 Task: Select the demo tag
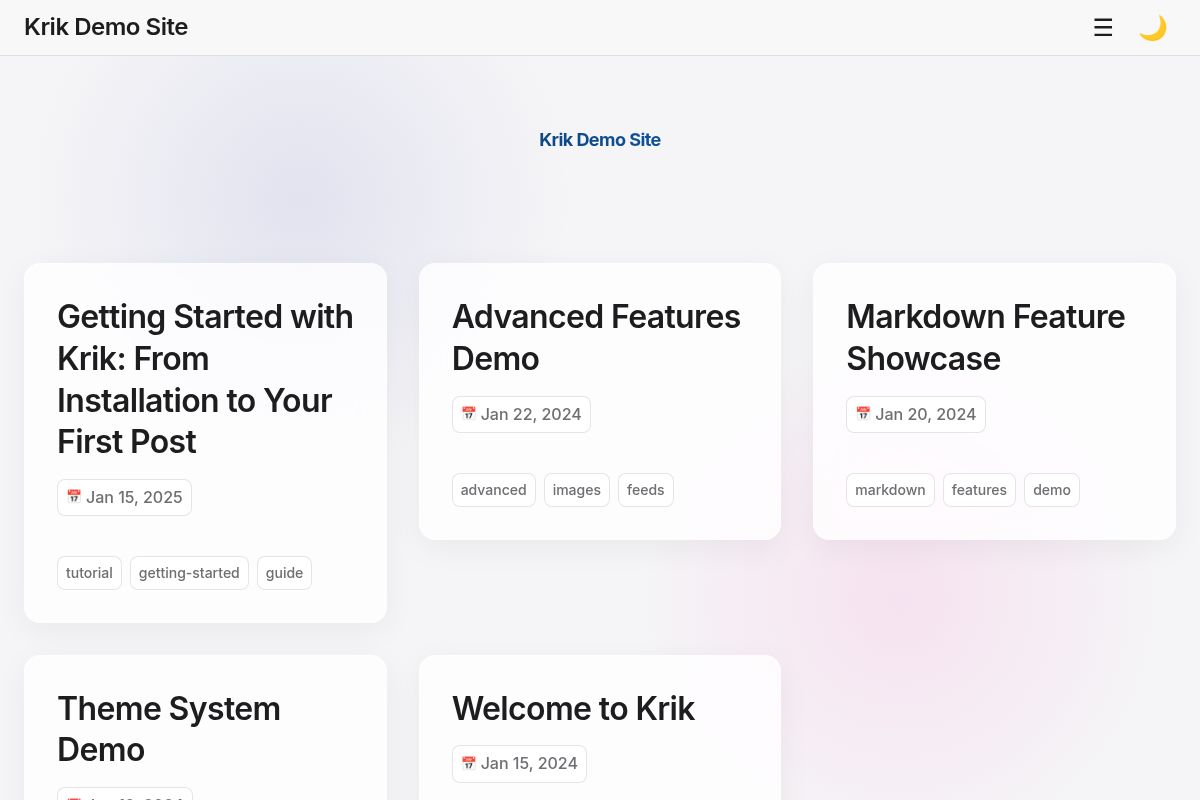coord(1052,490)
